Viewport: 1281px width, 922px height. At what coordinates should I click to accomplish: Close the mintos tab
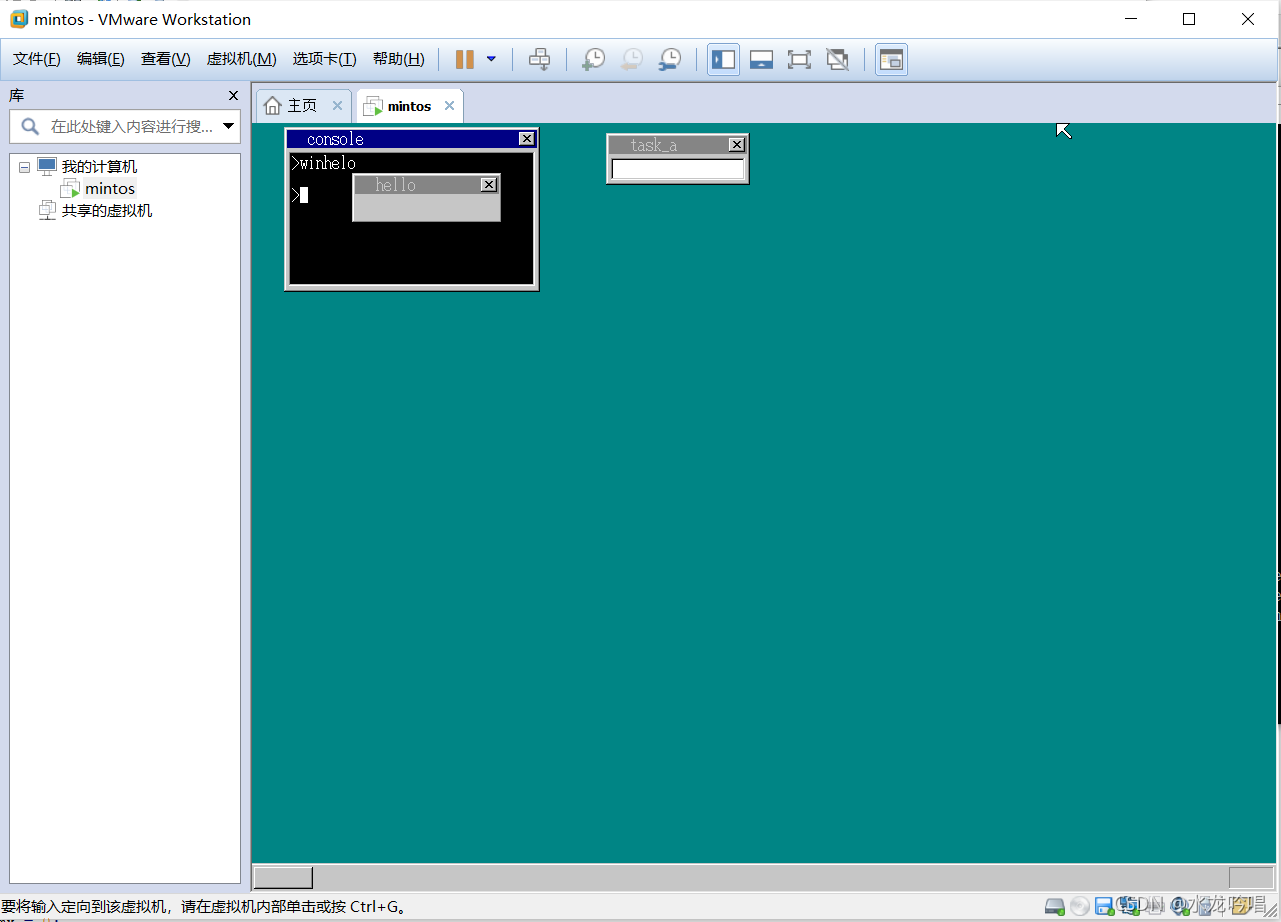(449, 106)
